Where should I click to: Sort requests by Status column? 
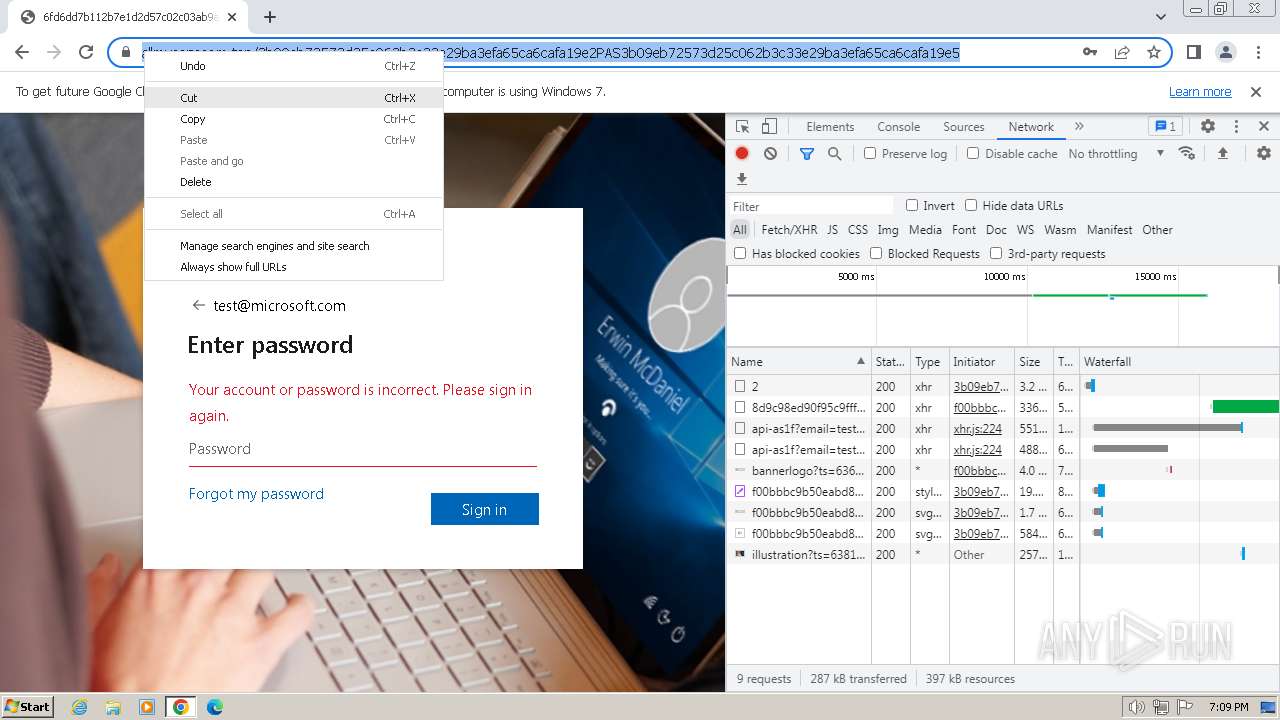point(890,362)
